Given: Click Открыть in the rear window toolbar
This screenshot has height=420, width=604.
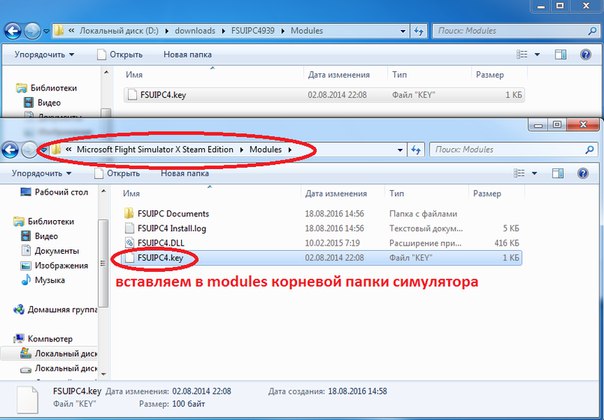Looking at the screenshot, I should click(x=120, y=55).
